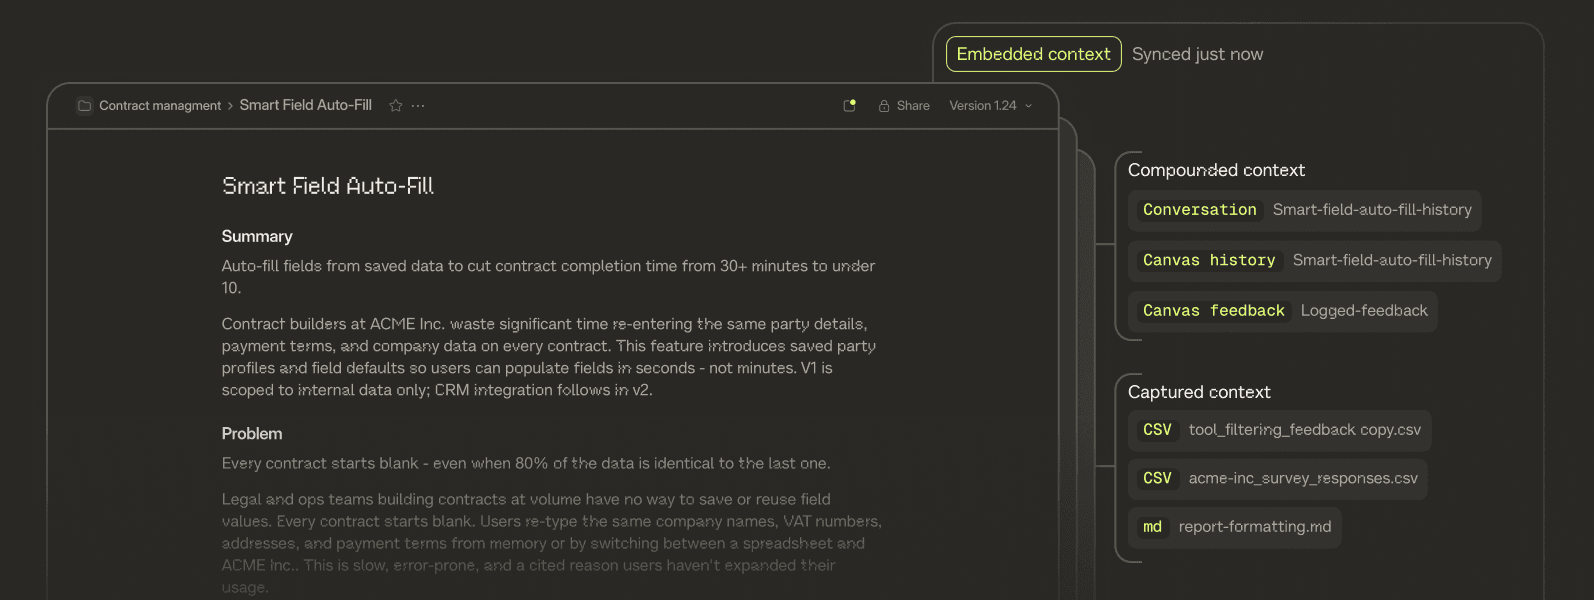Open Canvas history Smart-field-auto-fill-history item

click(1315, 261)
